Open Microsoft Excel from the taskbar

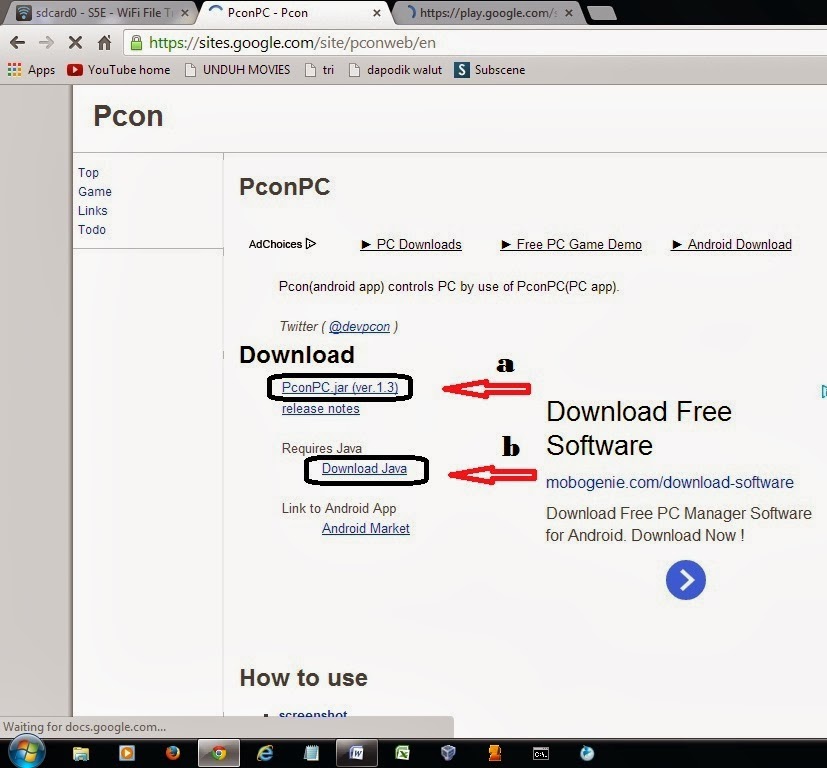coord(402,753)
